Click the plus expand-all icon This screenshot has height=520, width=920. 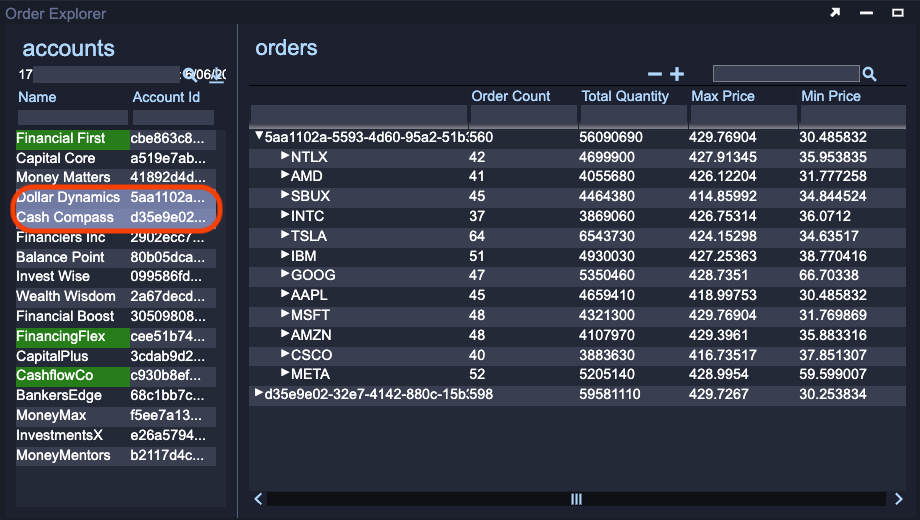coord(677,74)
